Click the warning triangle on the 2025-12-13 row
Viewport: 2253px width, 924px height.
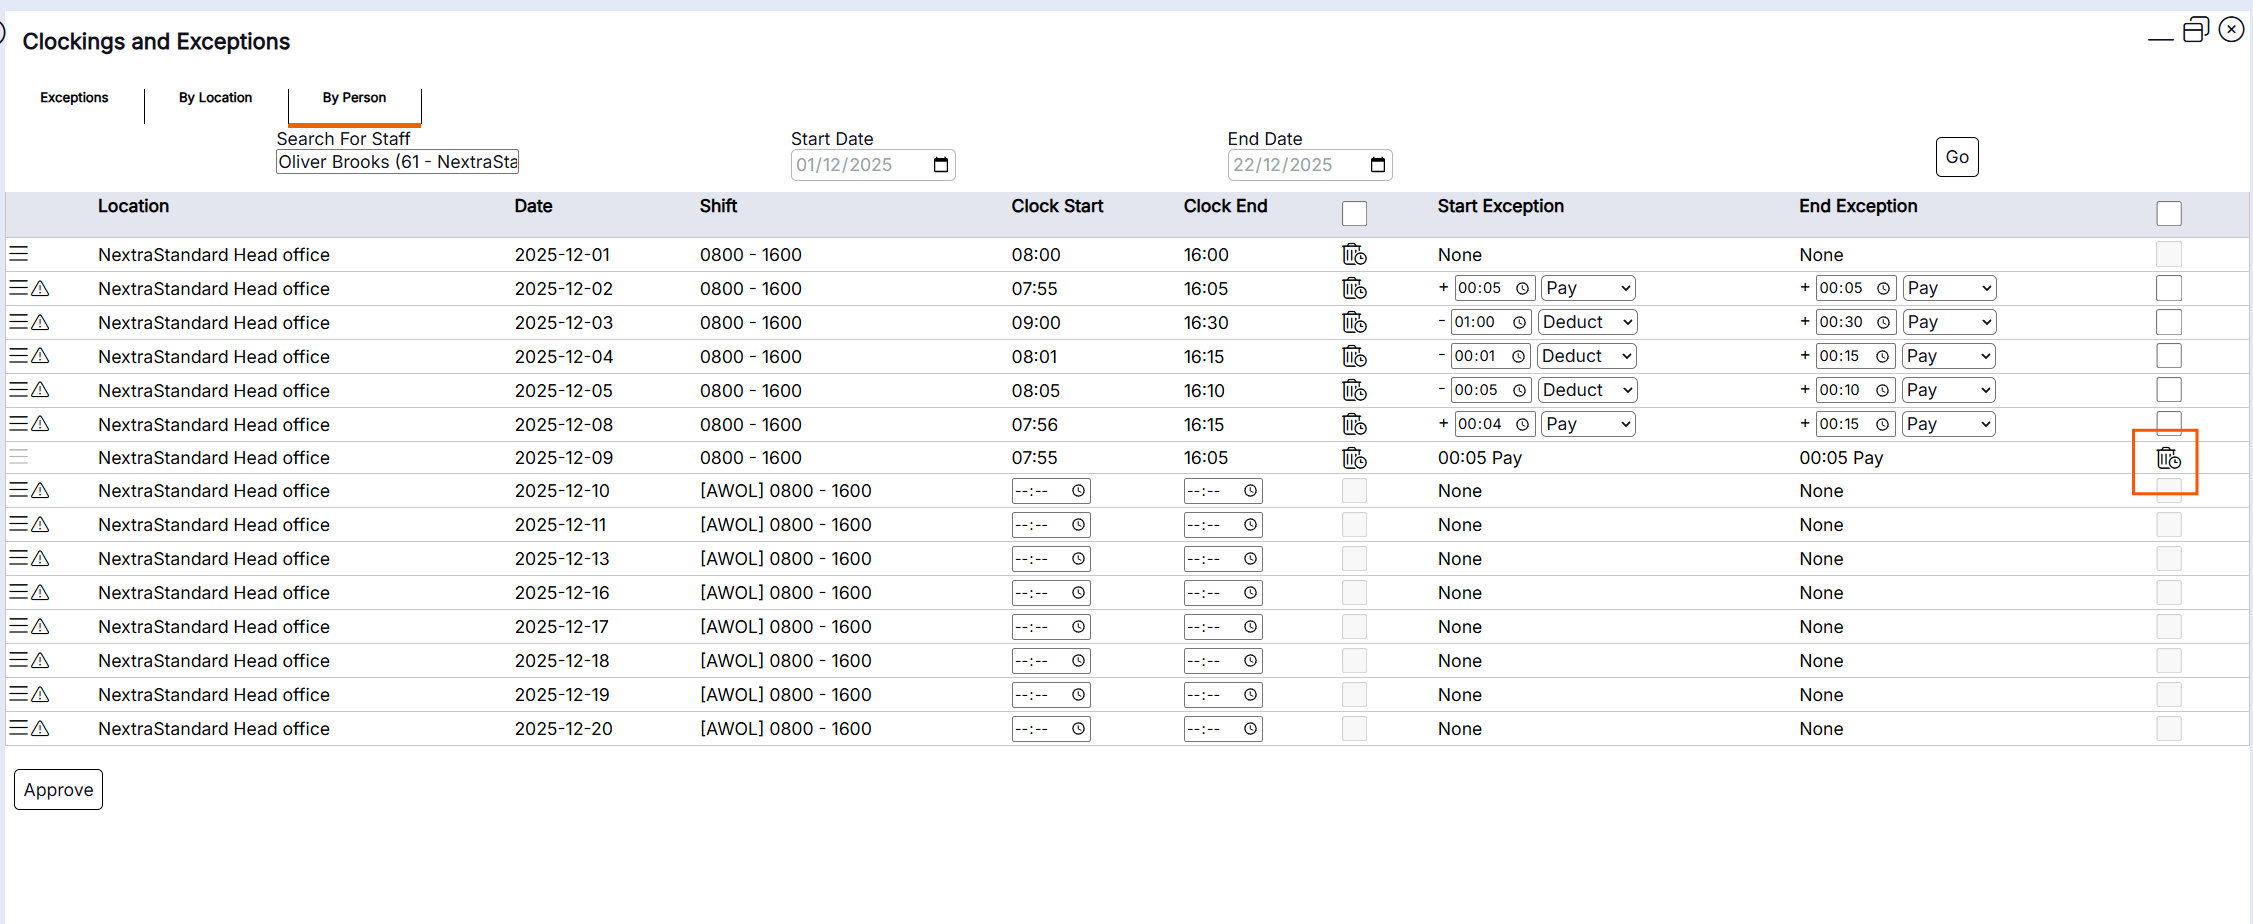pos(40,559)
